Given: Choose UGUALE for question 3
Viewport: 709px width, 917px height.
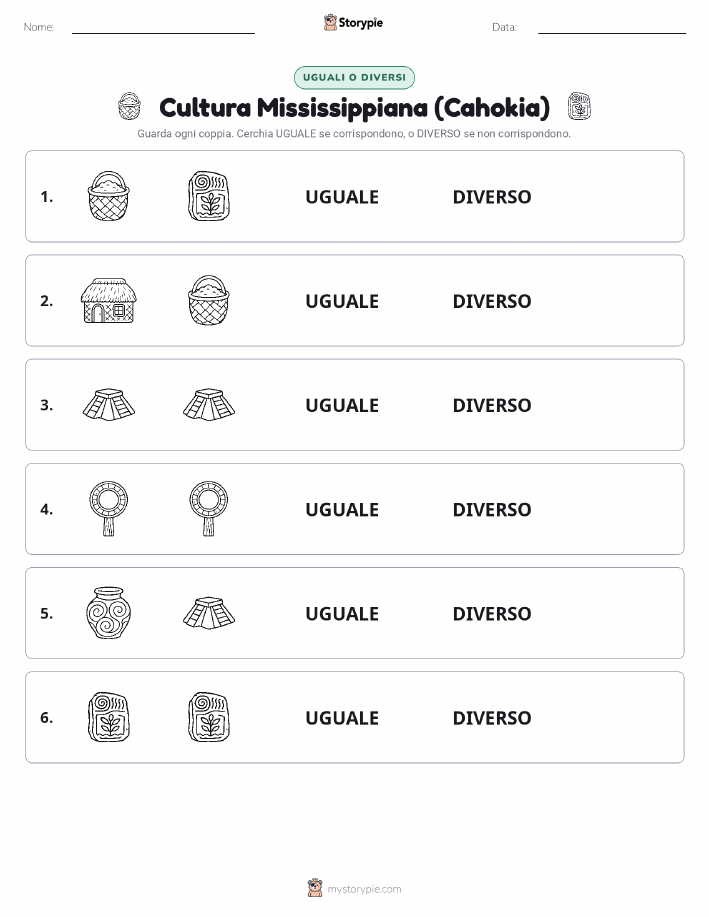Looking at the screenshot, I should tap(342, 405).
